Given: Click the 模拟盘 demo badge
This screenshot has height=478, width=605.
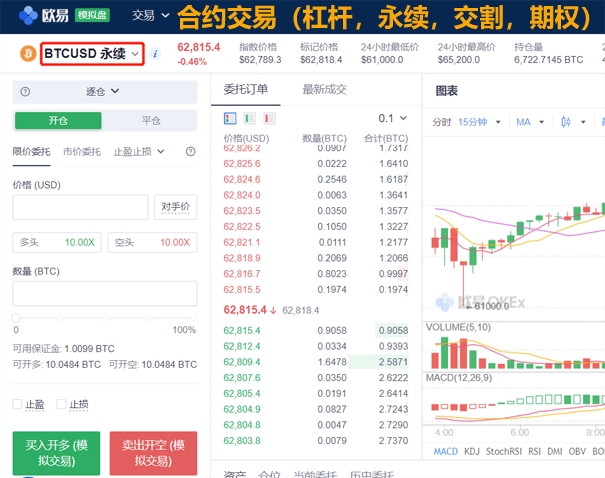Looking at the screenshot, I should click(x=92, y=15).
